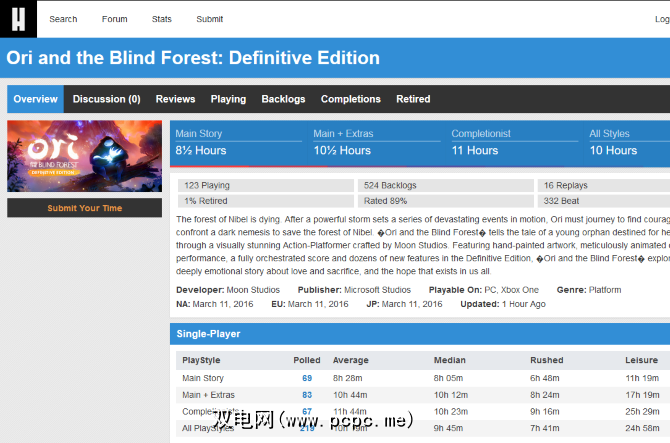Open the Discussion (0) tab

pos(106,99)
